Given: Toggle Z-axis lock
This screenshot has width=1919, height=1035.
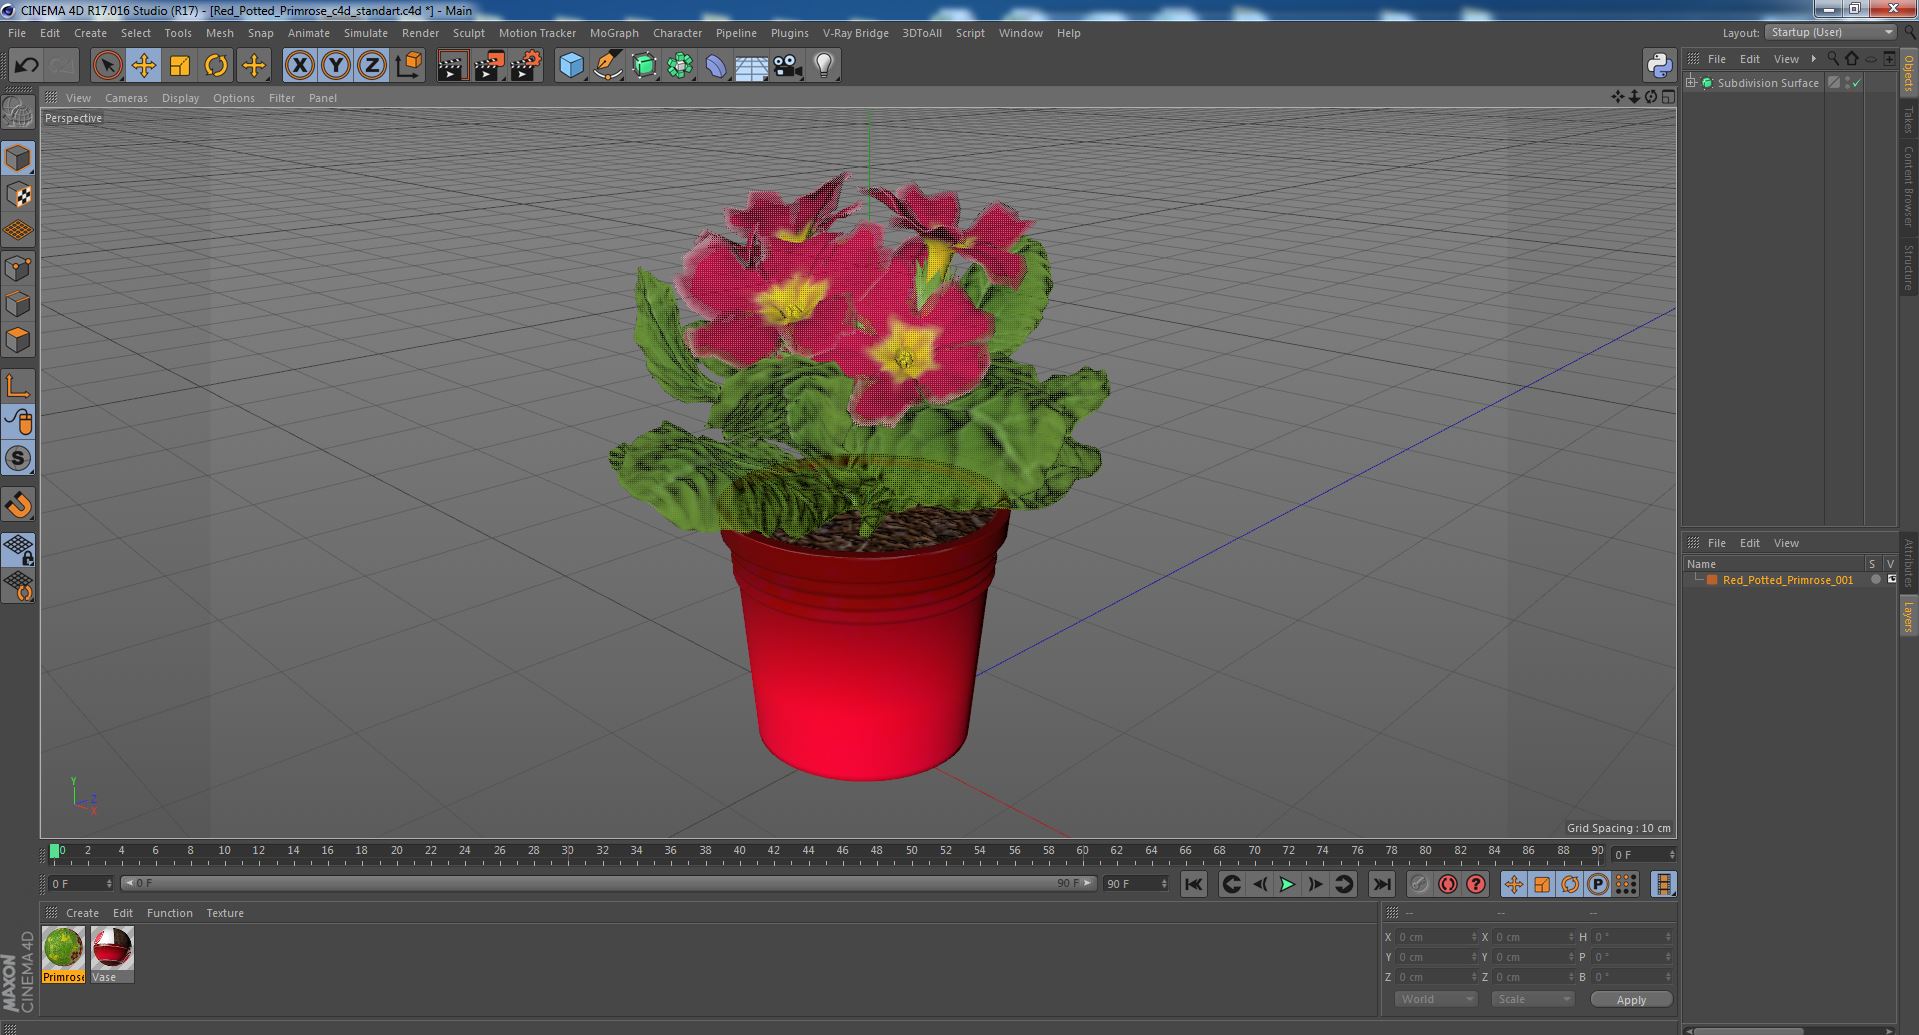Looking at the screenshot, I should pos(372,66).
